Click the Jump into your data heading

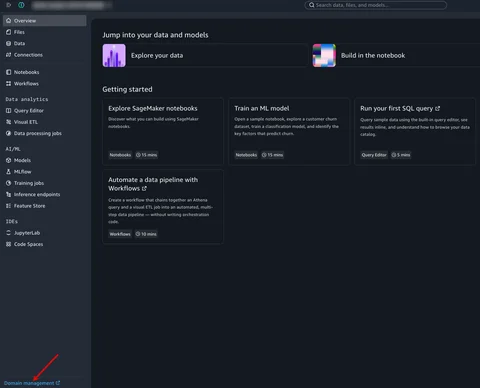pyautogui.click(x=155, y=35)
